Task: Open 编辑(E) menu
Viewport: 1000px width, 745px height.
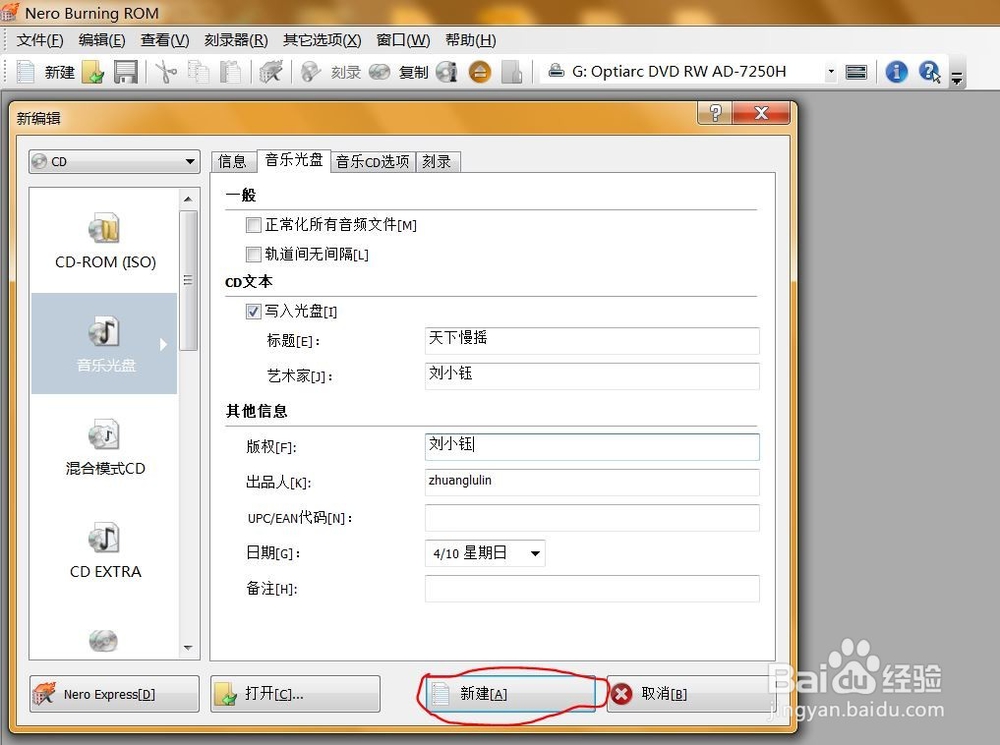Action: coord(101,40)
